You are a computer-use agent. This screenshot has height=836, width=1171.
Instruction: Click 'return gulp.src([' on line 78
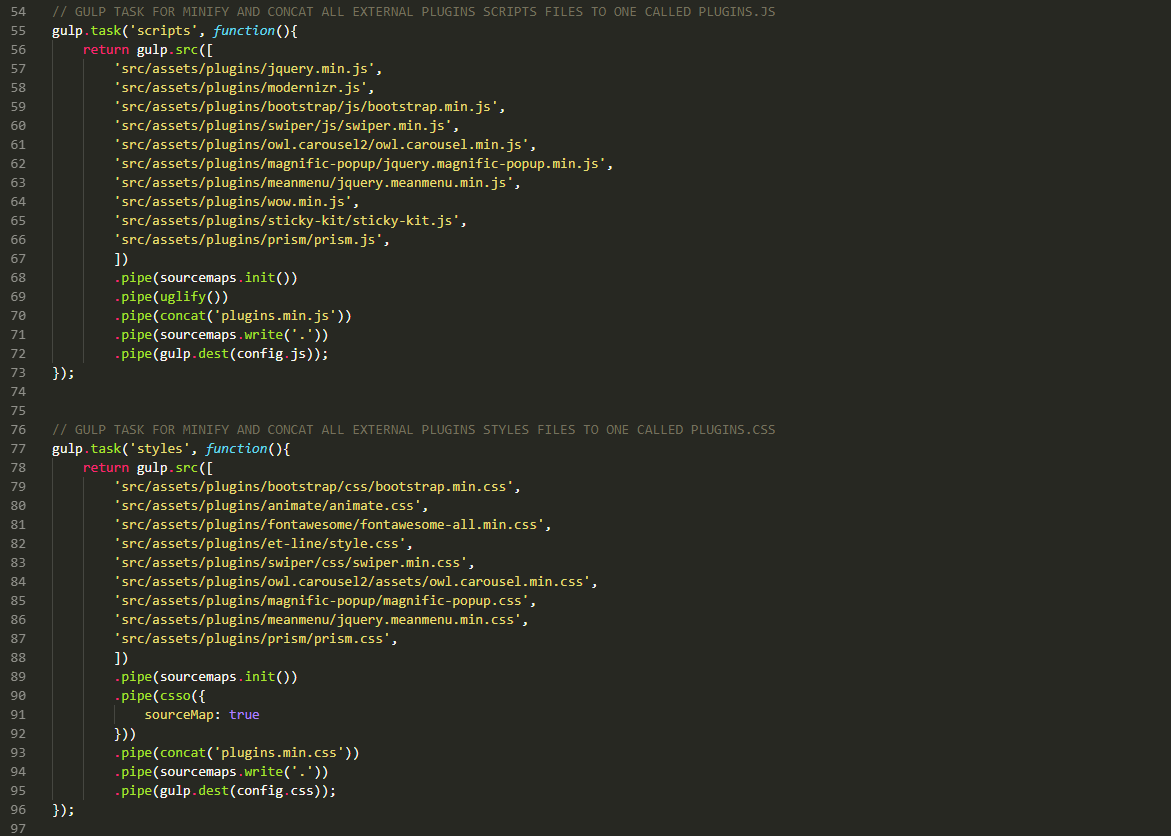pos(148,468)
